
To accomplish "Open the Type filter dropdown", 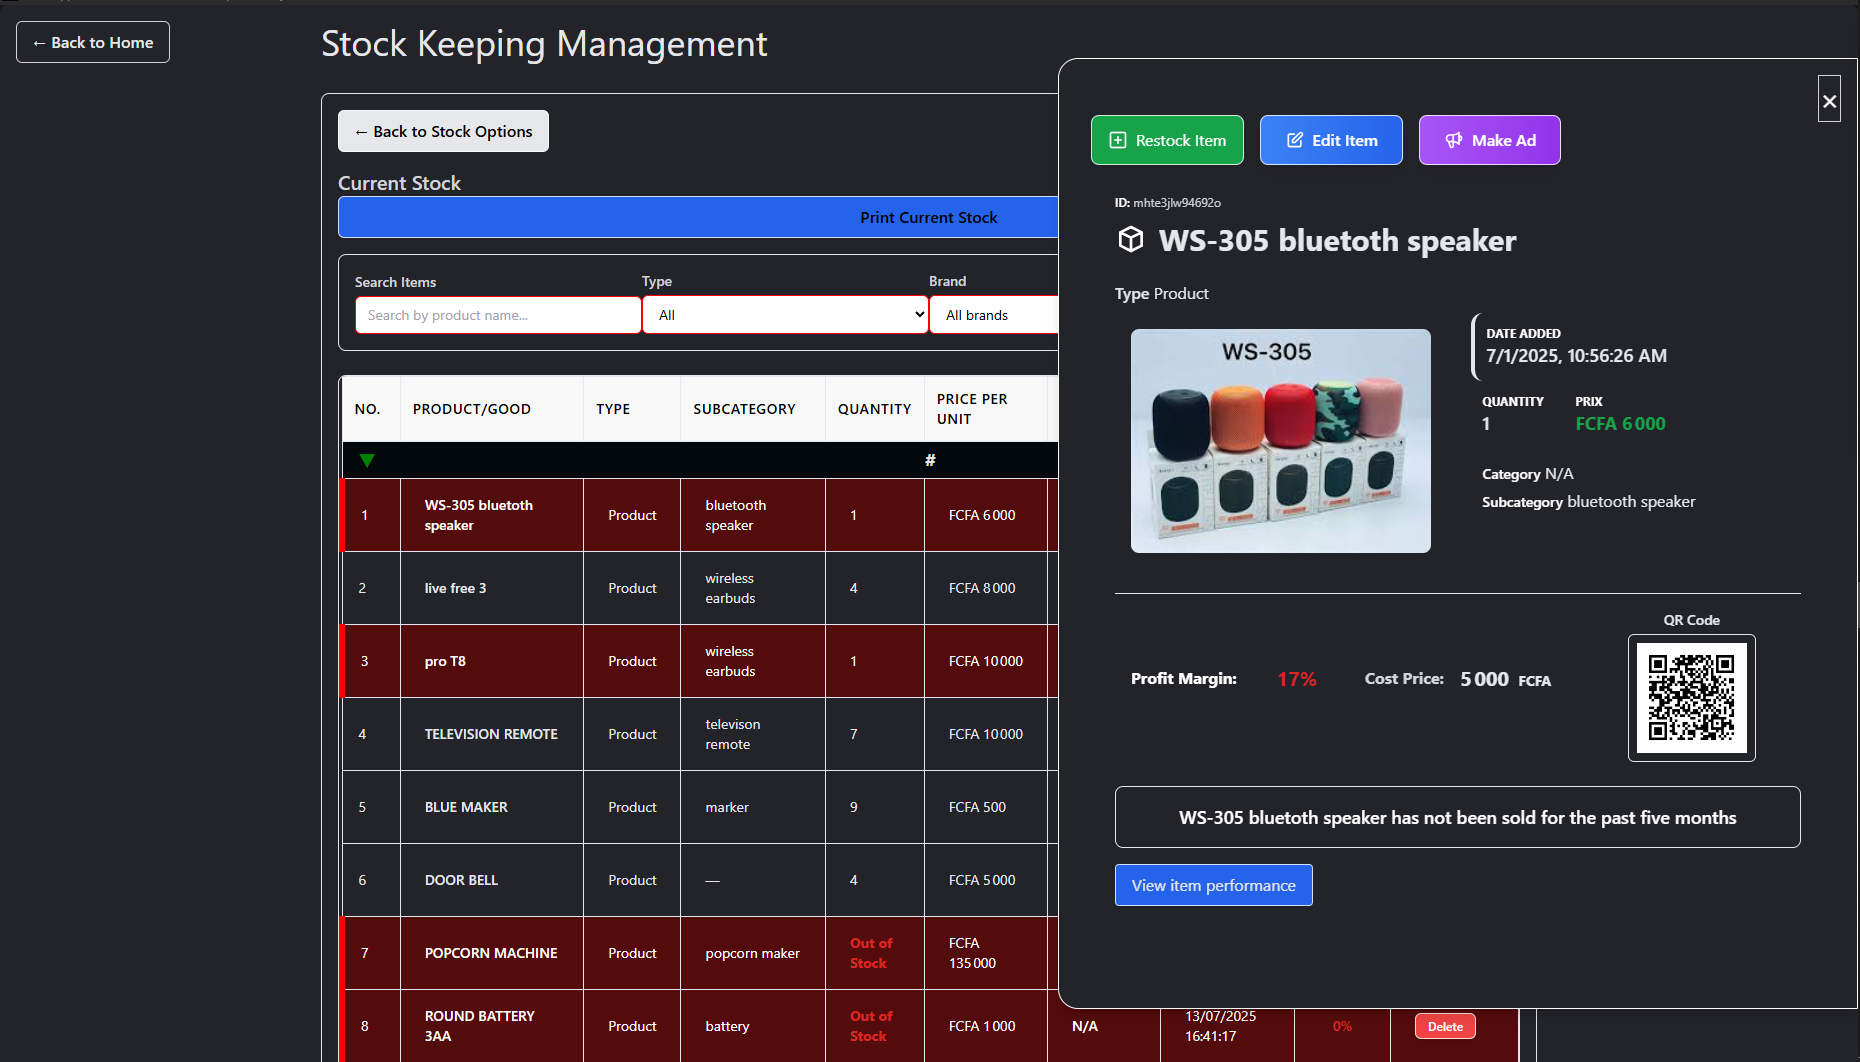I will click(785, 315).
